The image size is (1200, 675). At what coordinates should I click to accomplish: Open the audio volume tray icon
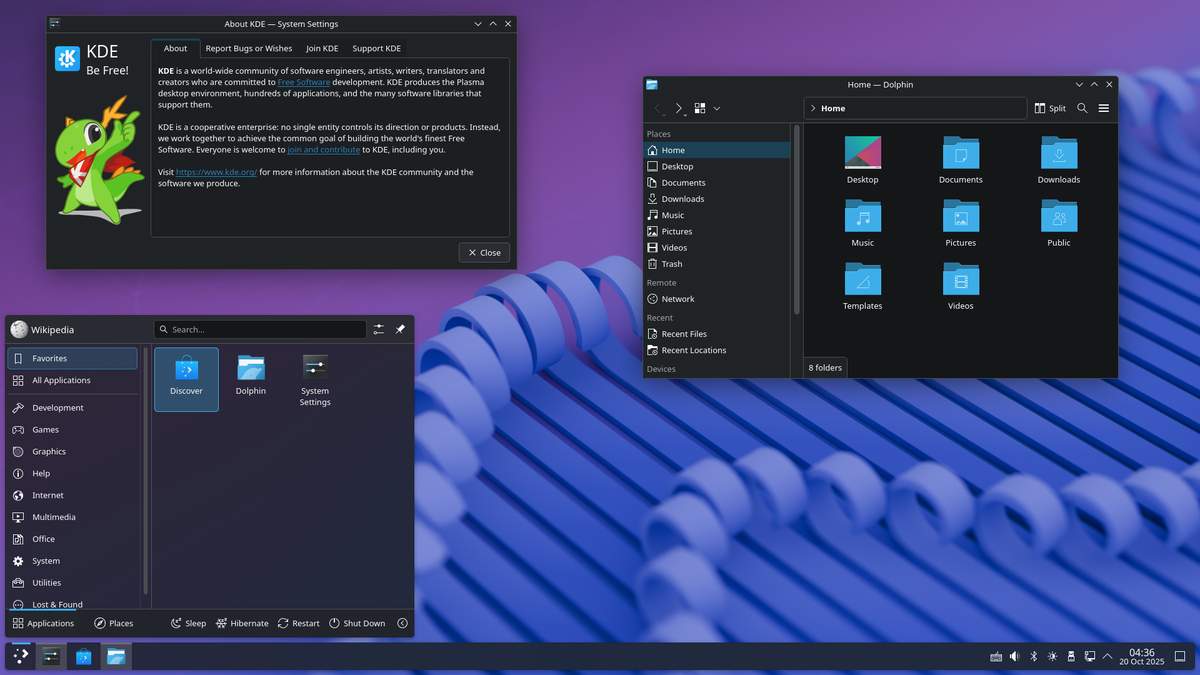(1014, 656)
